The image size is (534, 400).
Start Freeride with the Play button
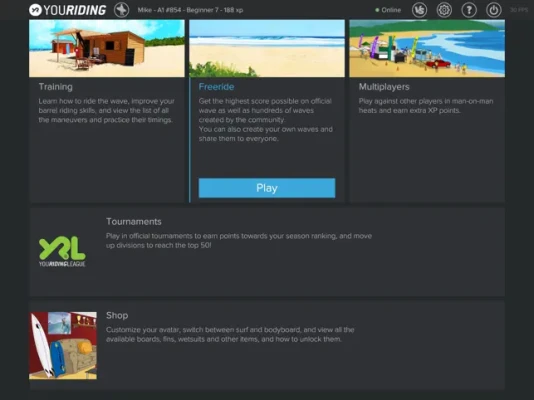point(267,188)
